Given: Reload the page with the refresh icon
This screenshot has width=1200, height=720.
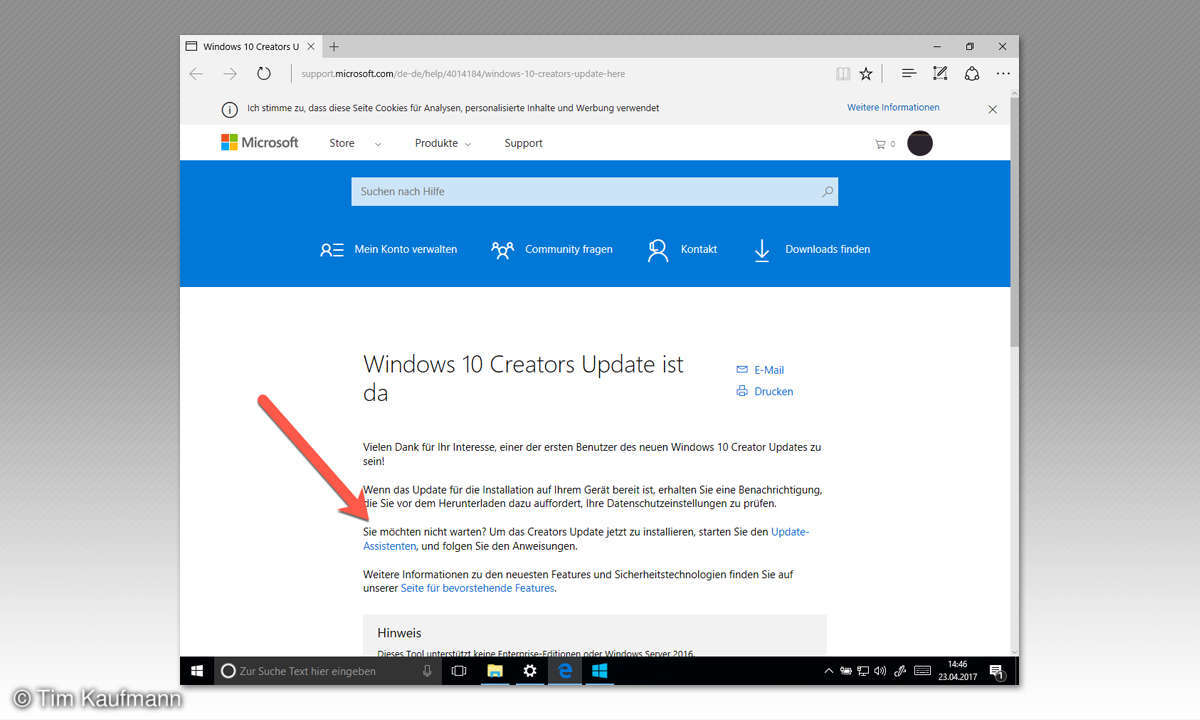Looking at the screenshot, I should (x=264, y=73).
